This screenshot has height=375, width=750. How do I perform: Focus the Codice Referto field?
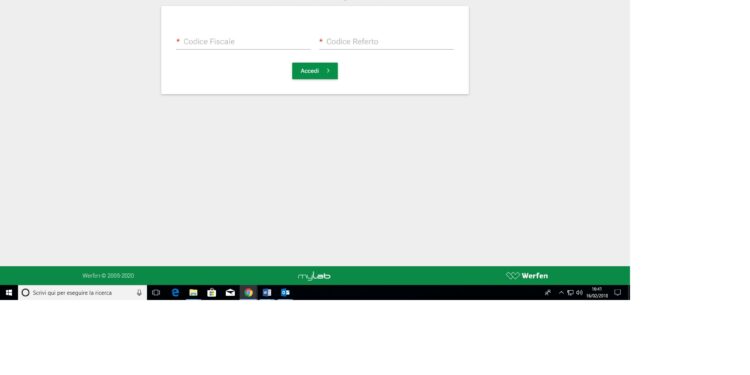386,42
